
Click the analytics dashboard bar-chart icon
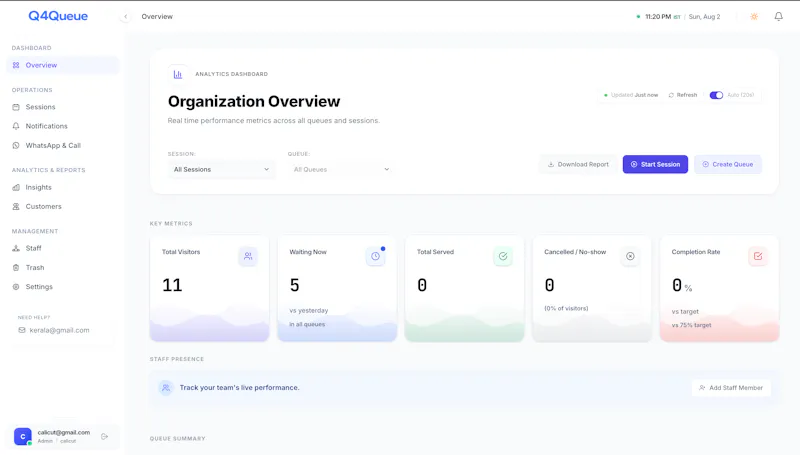(x=178, y=74)
